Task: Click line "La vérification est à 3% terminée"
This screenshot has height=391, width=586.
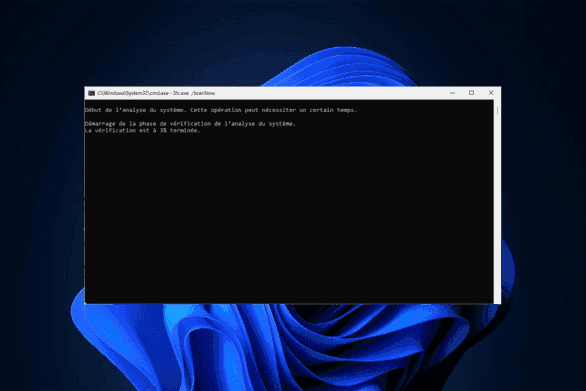Action: click(x=142, y=130)
